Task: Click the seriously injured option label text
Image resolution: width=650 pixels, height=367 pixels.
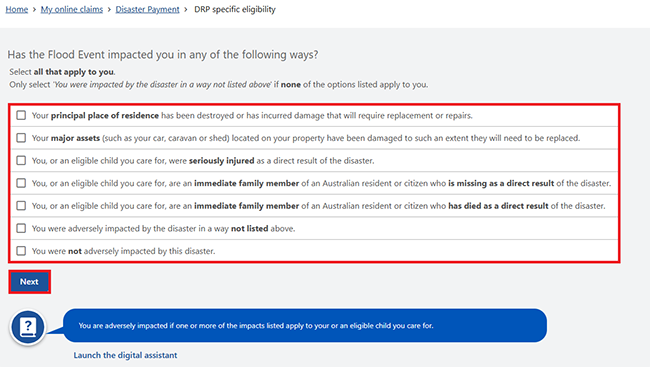Action: coord(203,160)
